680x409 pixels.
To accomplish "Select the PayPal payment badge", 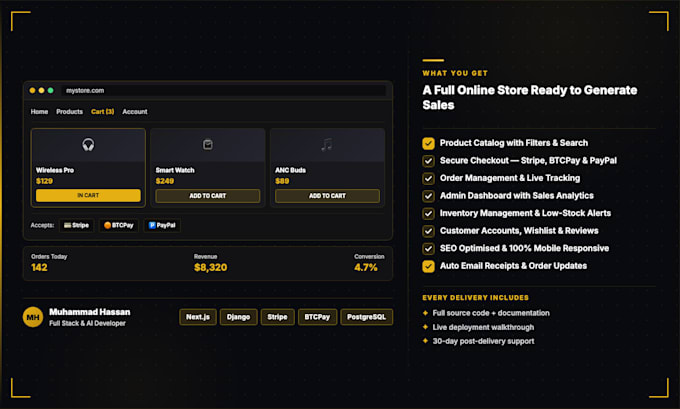I will (x=162, y=225).
